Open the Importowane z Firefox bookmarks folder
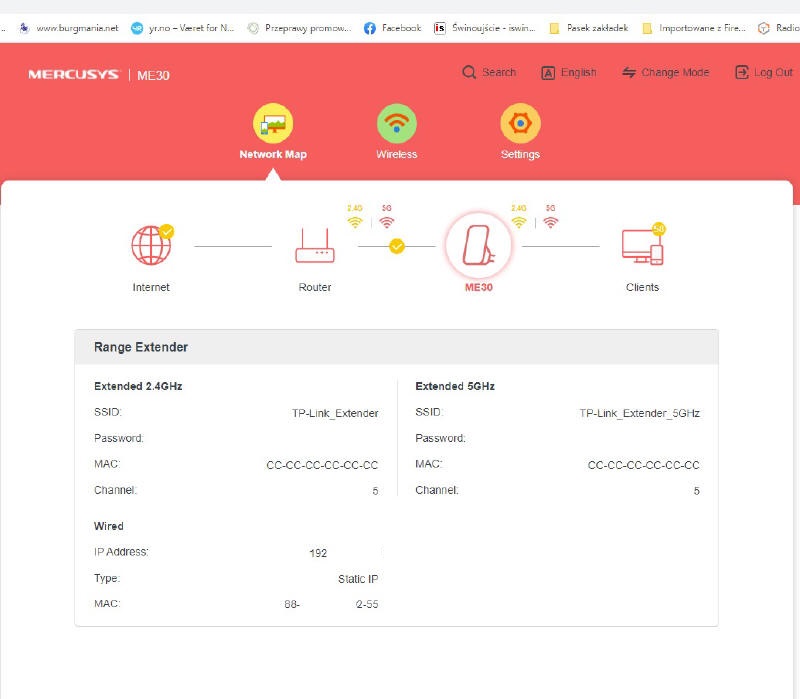Image resolution: width=800 pixels, height=699 pixels. 694,28
